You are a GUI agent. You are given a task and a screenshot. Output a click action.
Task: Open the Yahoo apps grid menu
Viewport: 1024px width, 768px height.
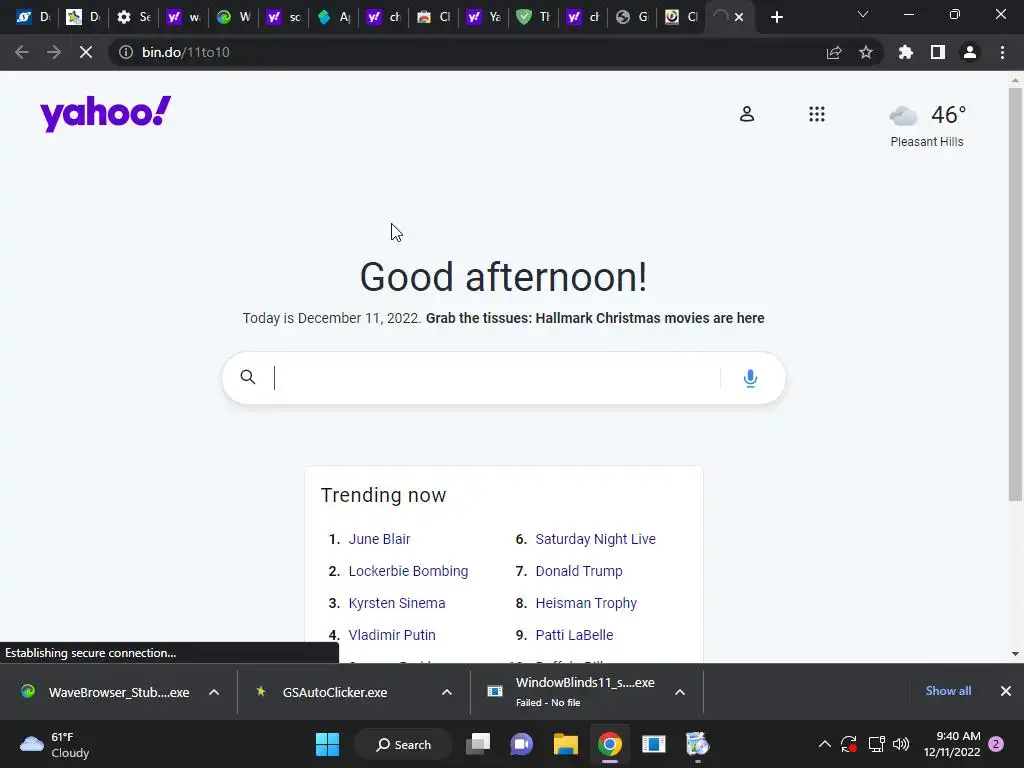816,114
